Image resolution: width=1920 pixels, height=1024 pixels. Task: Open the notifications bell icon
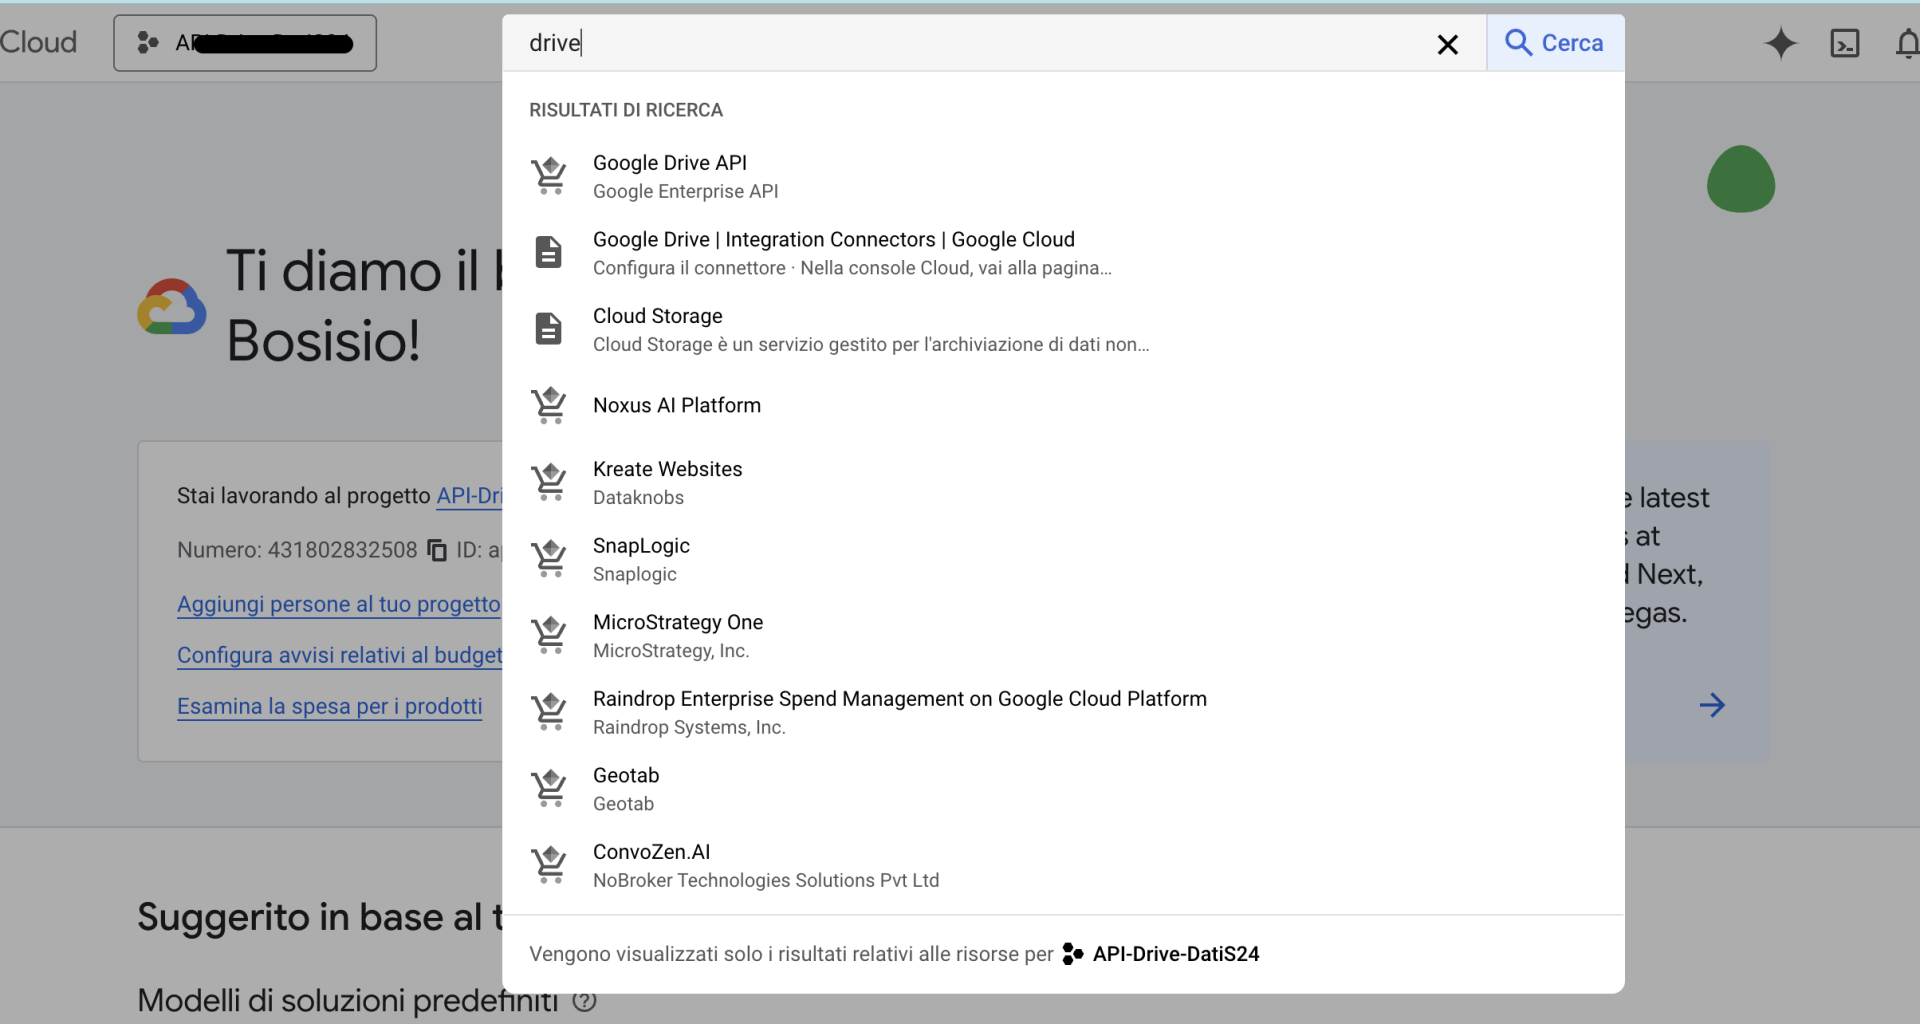click(x=1907, y=44)
